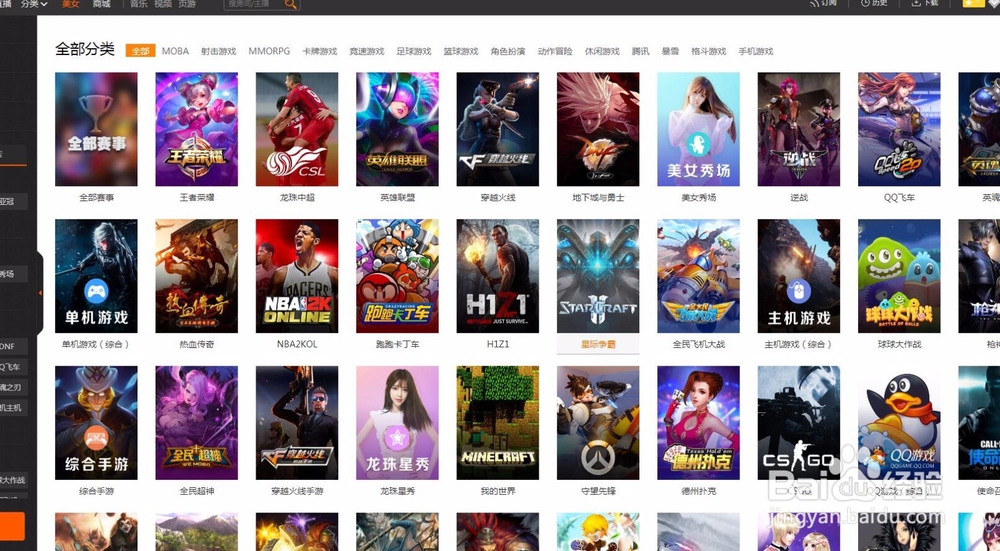Open 英雄联盟 game card
The height and width of the screenshot is (551, 1000).
[x=397, y=129]
